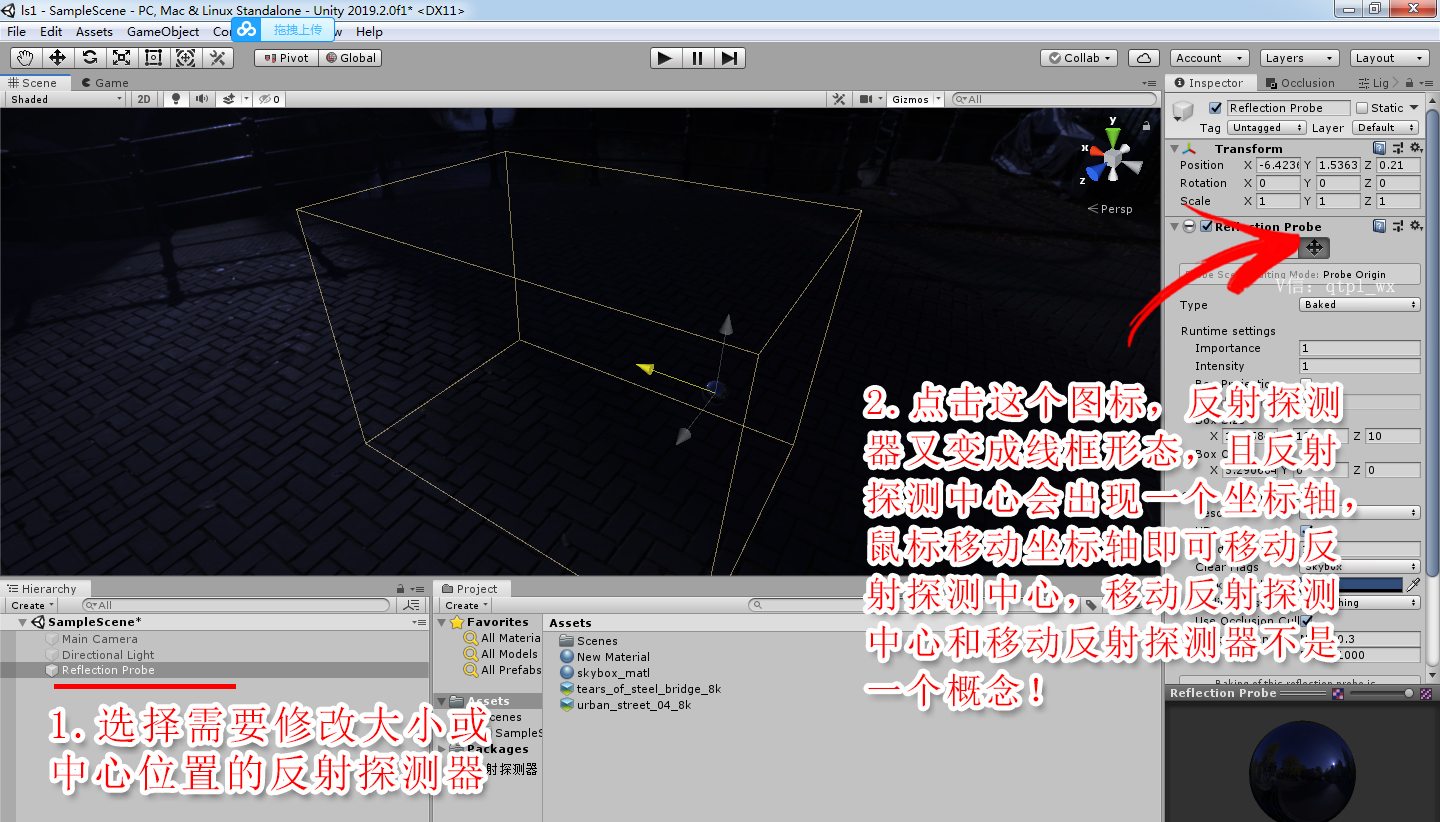
Task: Open the custom editor tools
Action: click(x=217, y=58)
